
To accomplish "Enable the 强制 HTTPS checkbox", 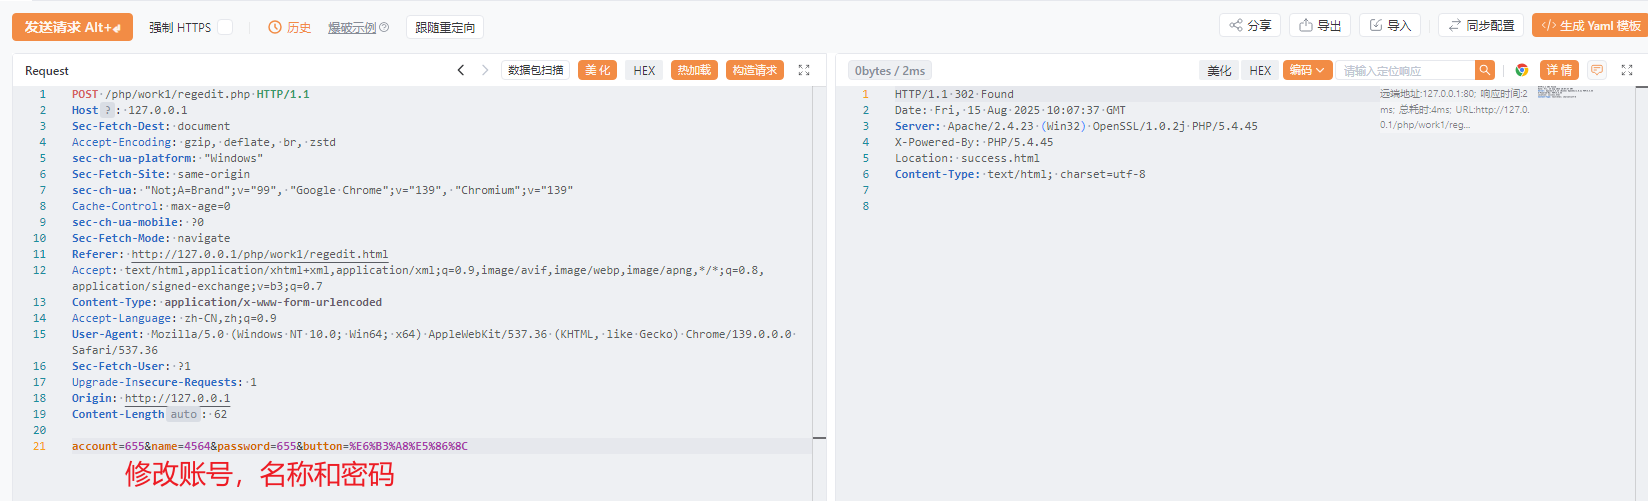I will point(226,27).
